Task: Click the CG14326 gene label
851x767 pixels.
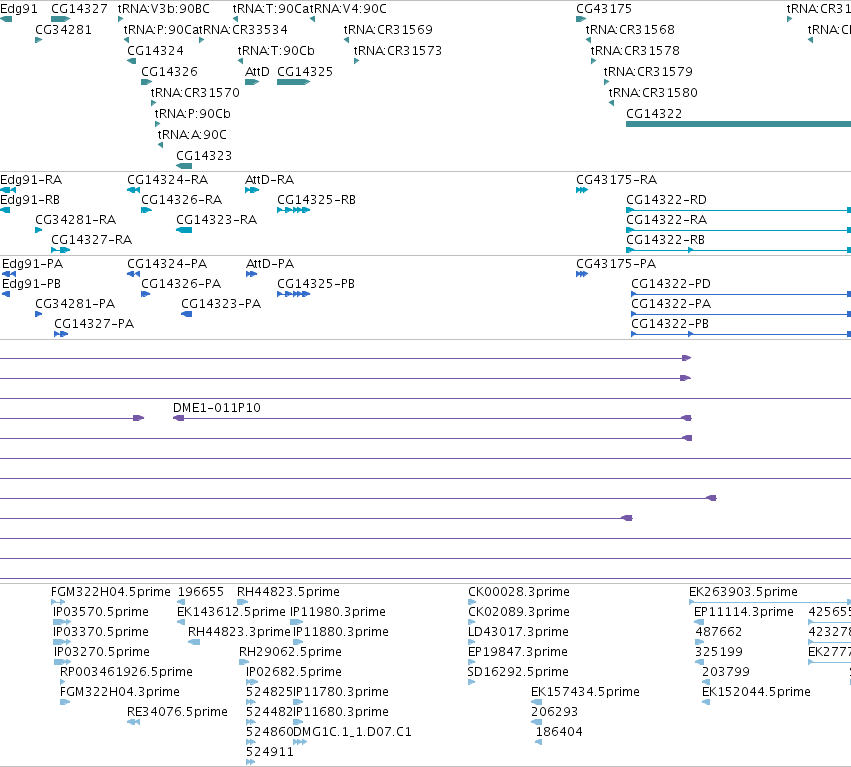Action: 169,72
